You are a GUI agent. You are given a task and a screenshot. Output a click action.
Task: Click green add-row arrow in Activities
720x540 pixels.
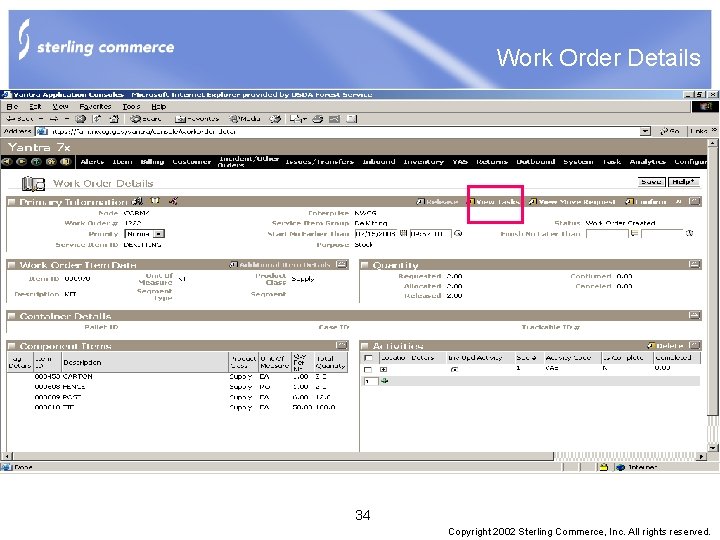[x=385, y=381]
